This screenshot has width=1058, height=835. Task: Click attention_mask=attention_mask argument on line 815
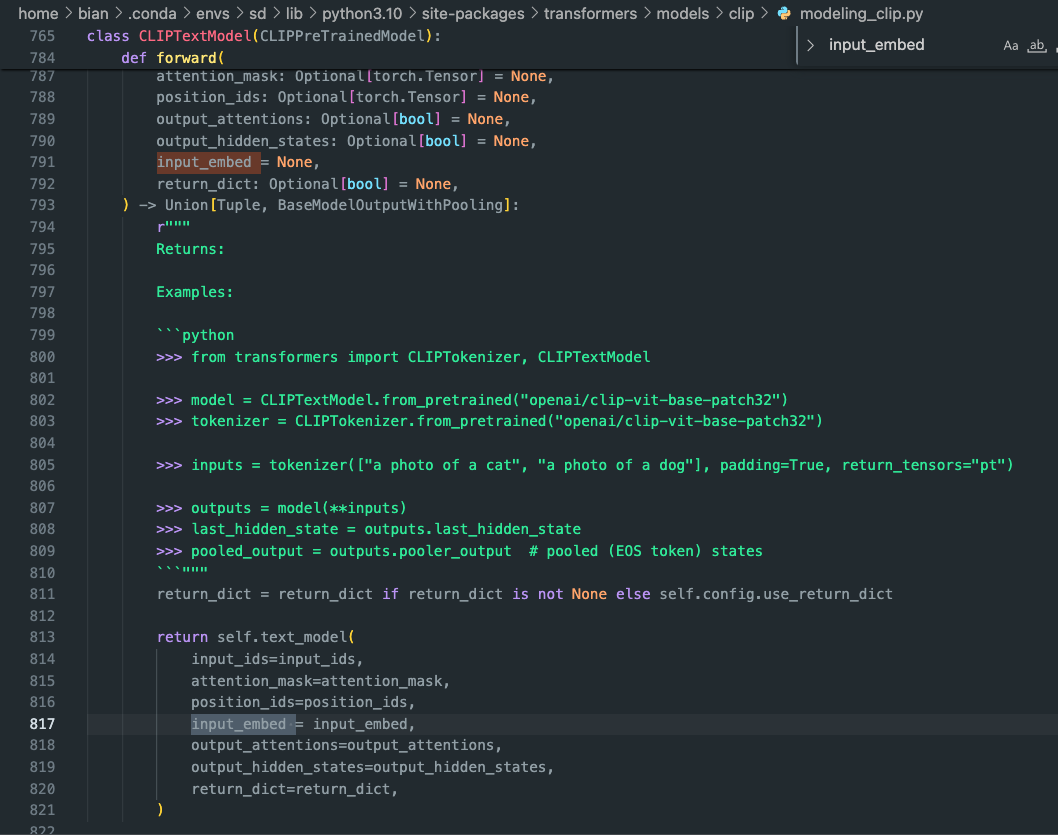tap(320, 681)
